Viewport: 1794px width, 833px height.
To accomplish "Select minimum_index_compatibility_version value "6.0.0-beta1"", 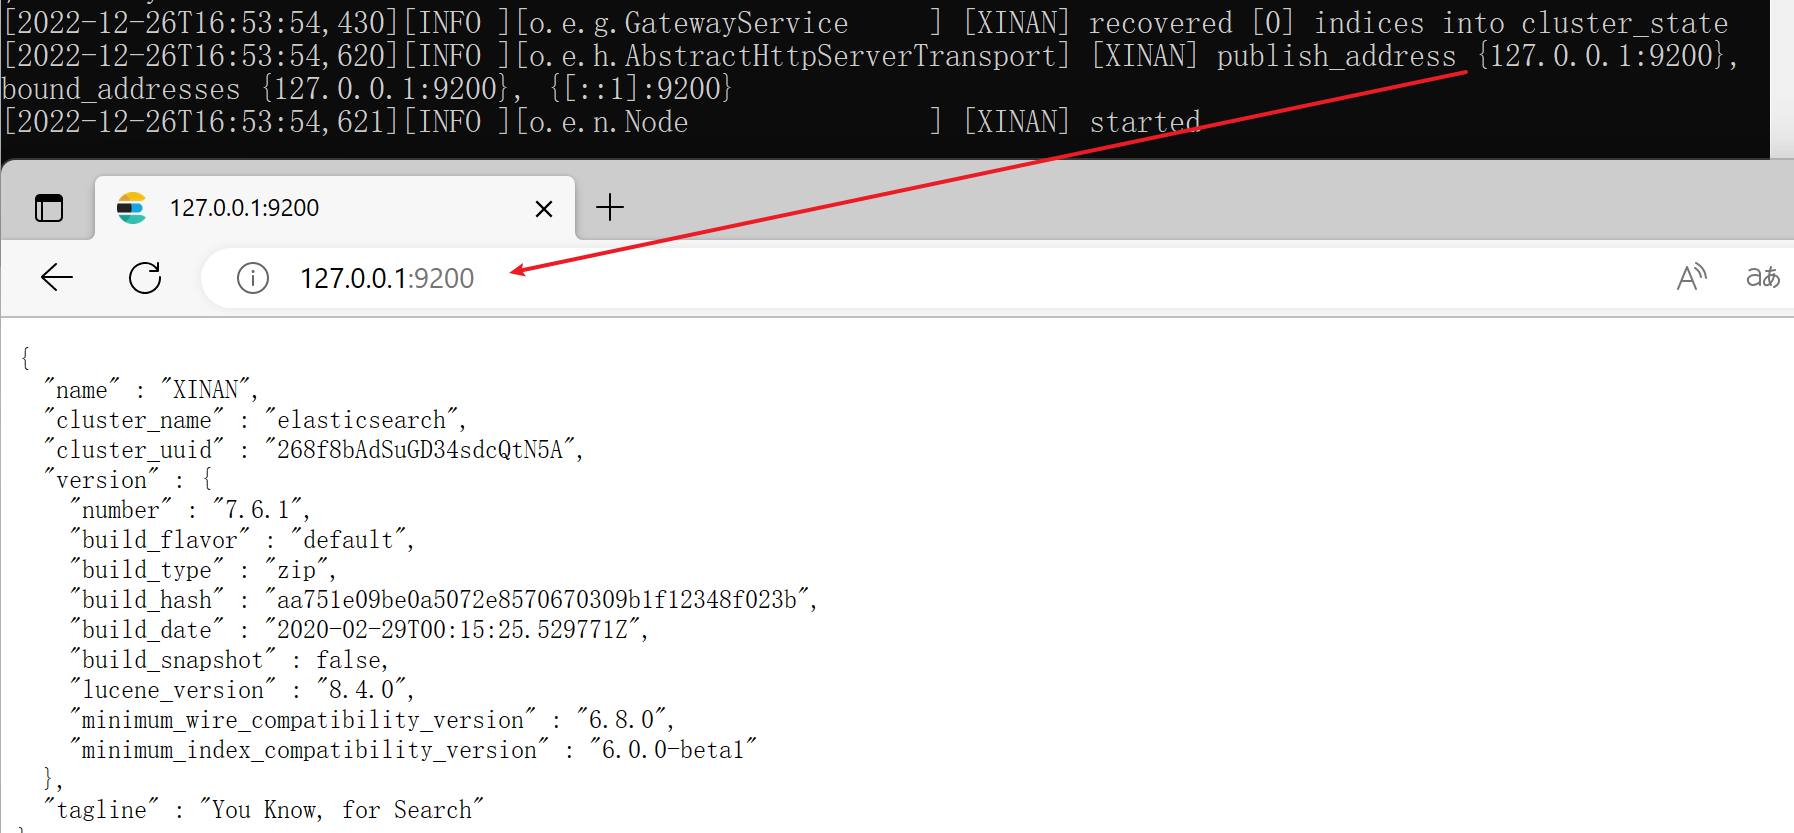I will coord(673,750).
